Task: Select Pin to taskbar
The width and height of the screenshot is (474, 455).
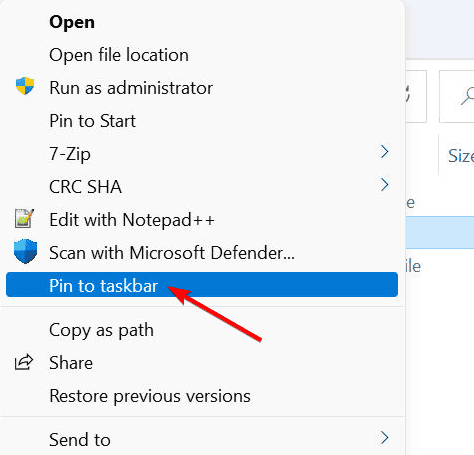Action: 202,285
